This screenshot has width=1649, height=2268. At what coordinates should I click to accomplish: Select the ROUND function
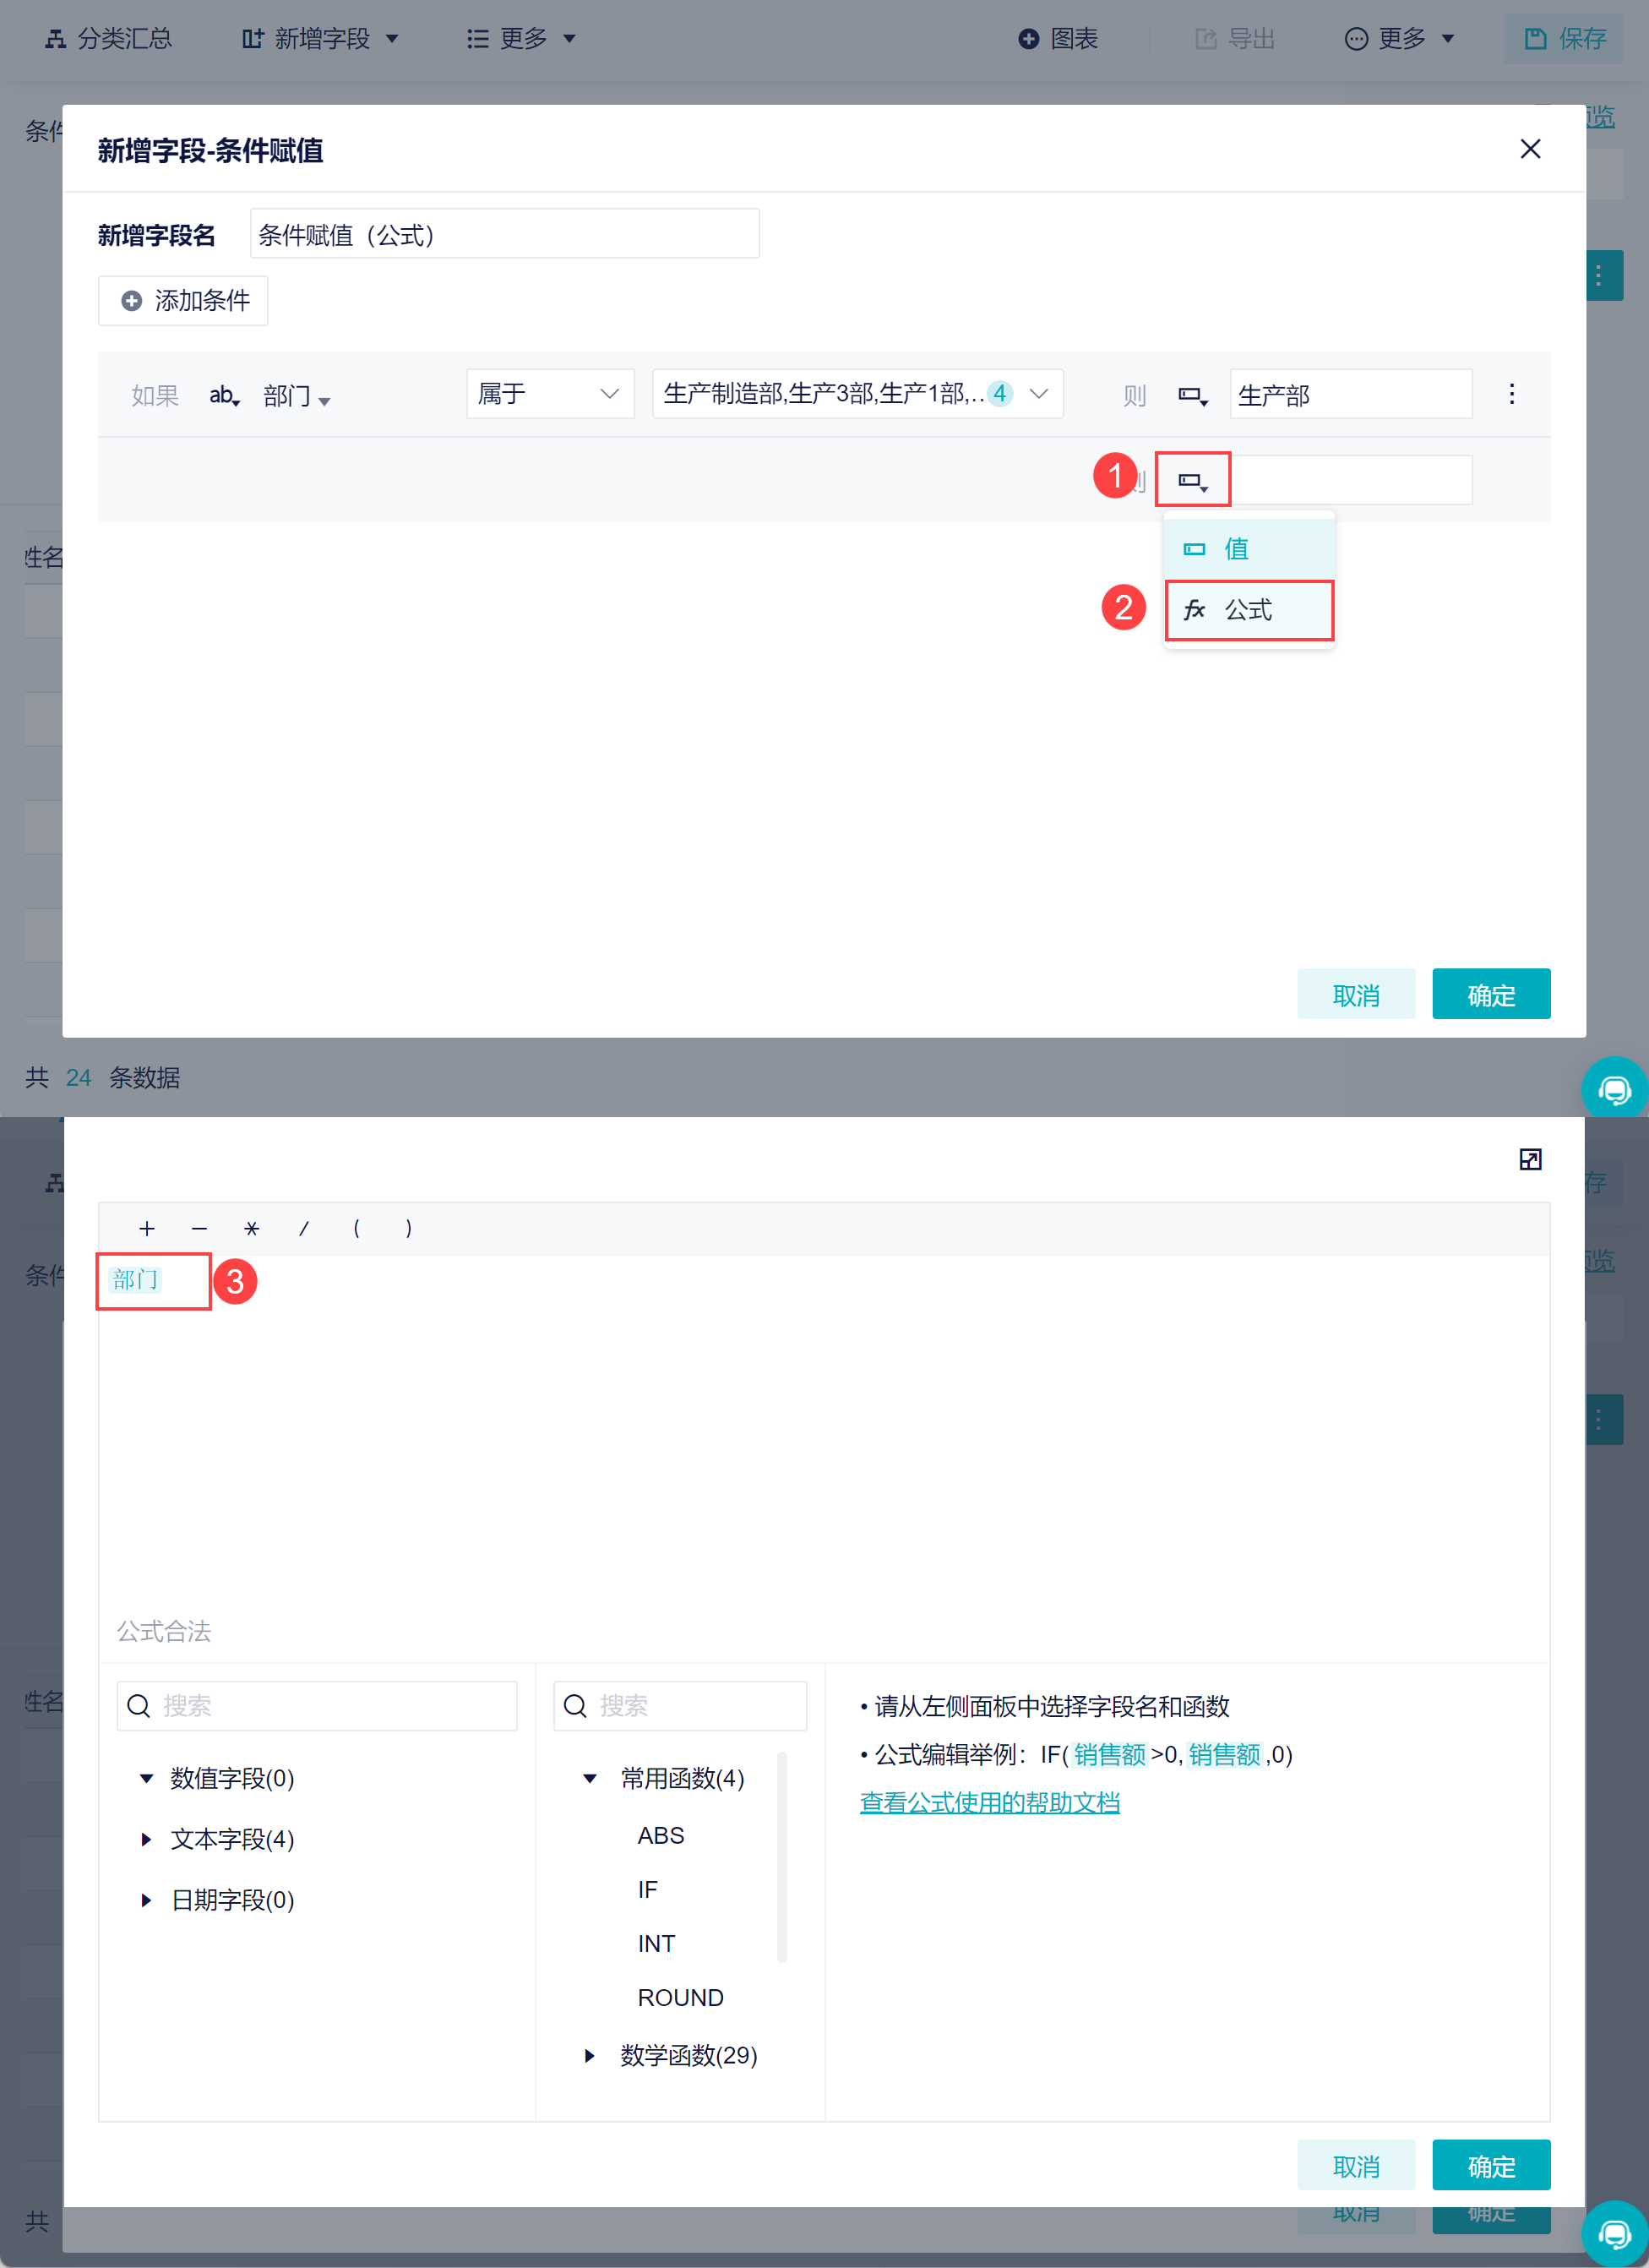click(680, 1997)
